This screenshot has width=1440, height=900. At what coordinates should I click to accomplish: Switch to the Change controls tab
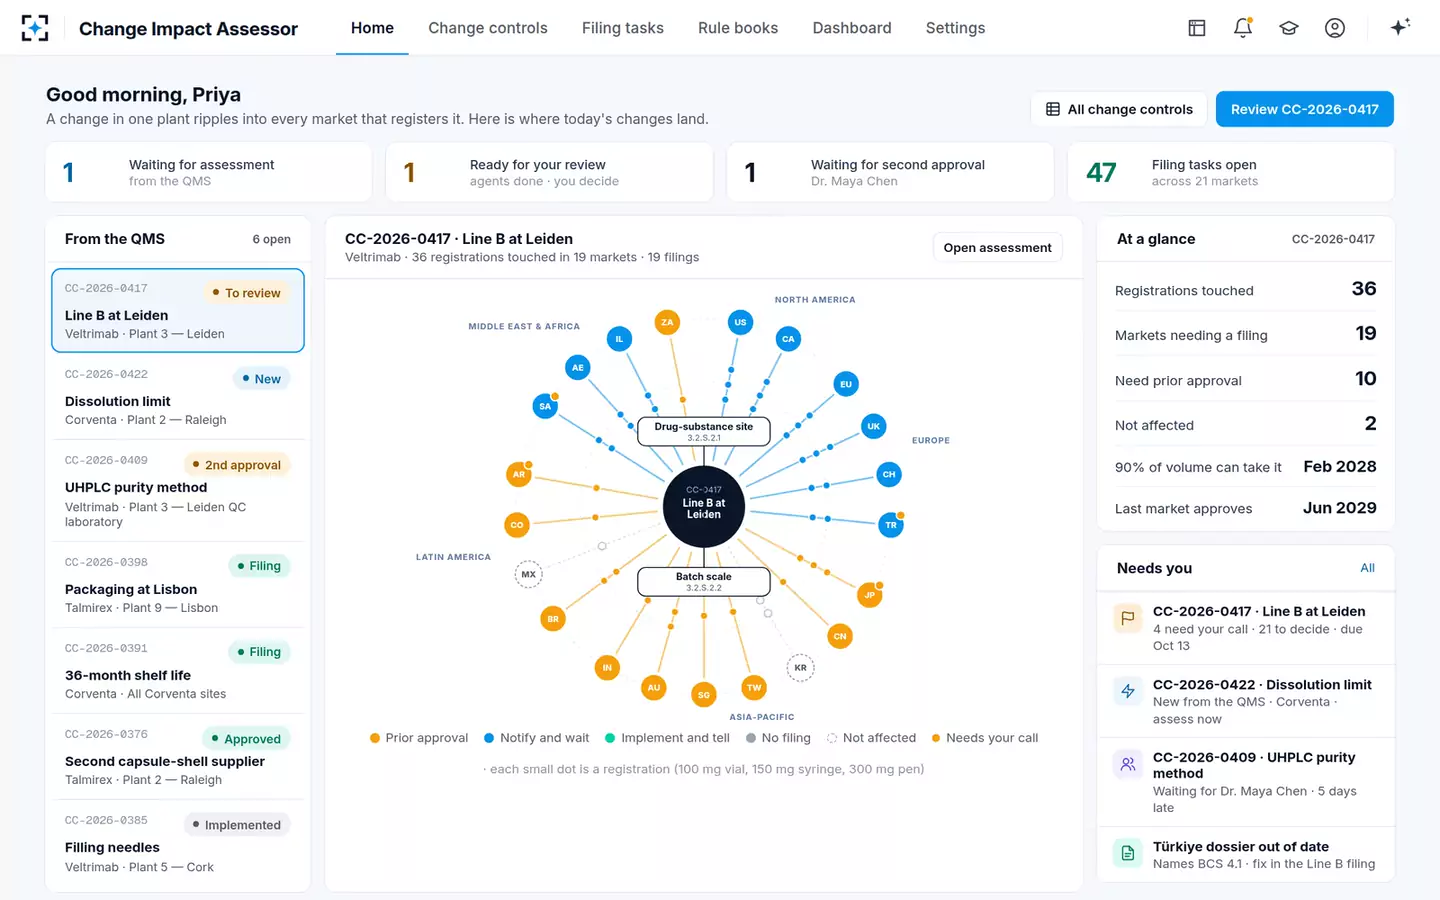point(488,28)
